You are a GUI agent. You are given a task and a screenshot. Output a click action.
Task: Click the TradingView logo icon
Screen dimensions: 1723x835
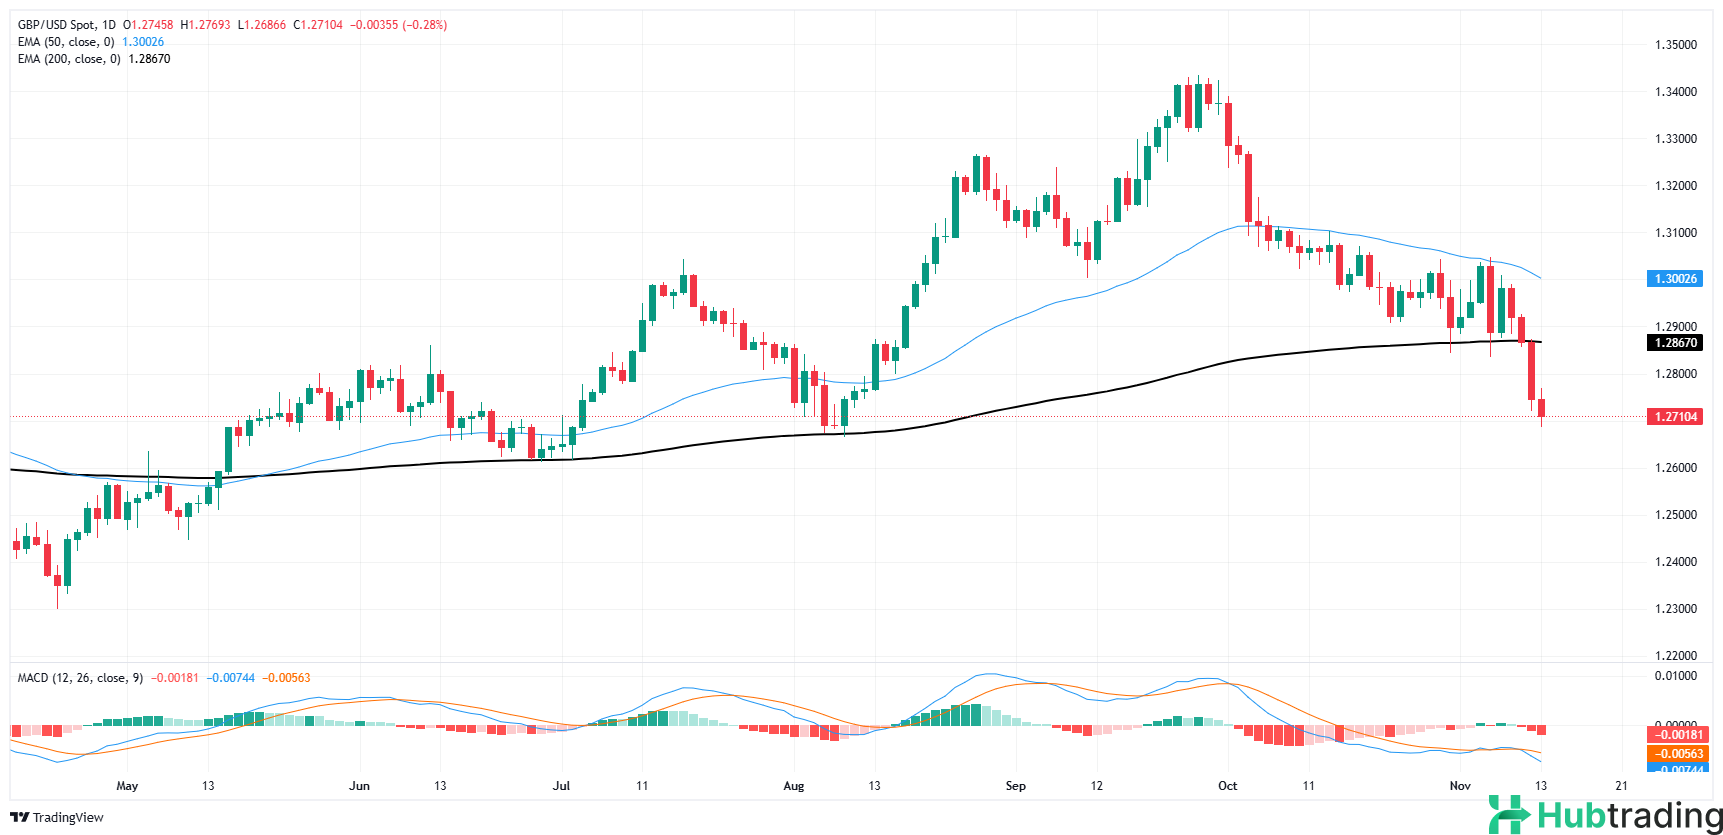19,817
